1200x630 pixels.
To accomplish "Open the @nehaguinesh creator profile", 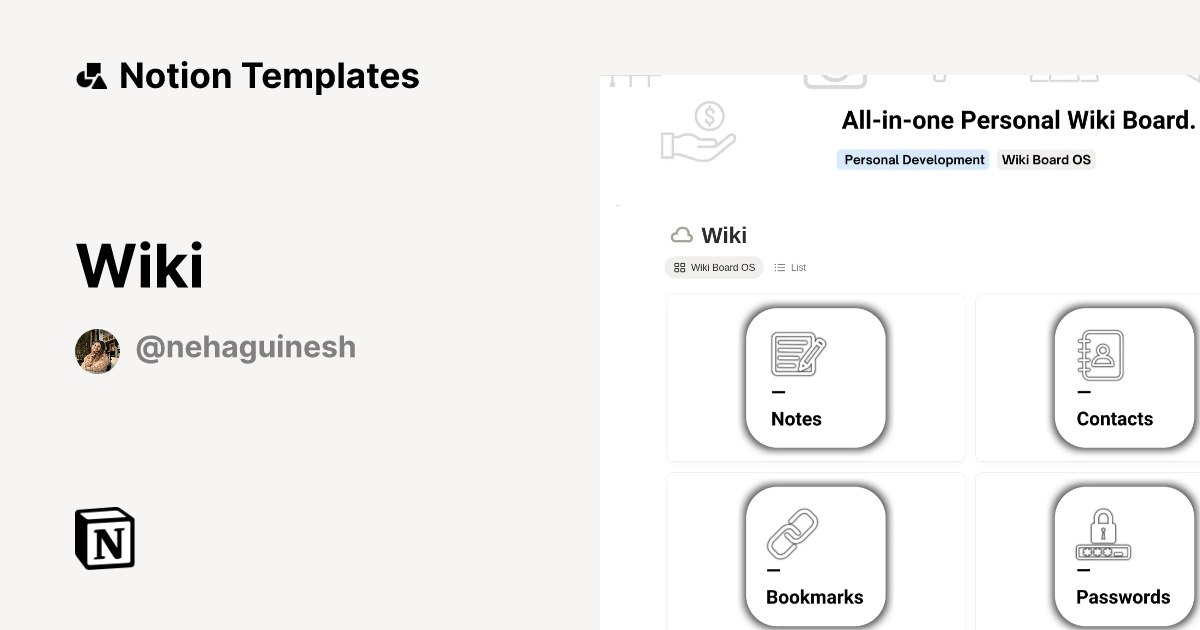I will pos(246,346).
